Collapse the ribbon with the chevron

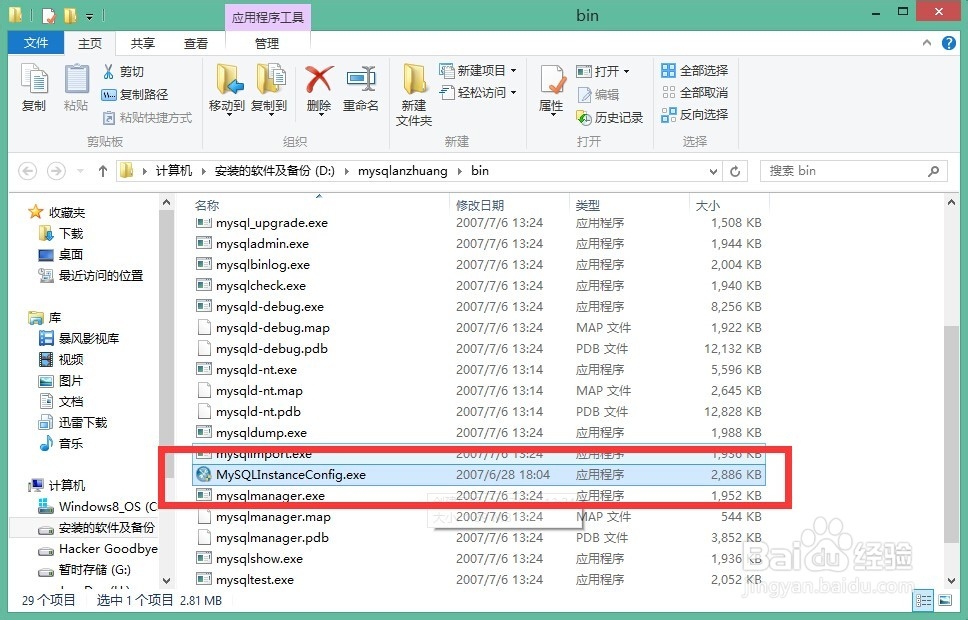click(927, 43)
